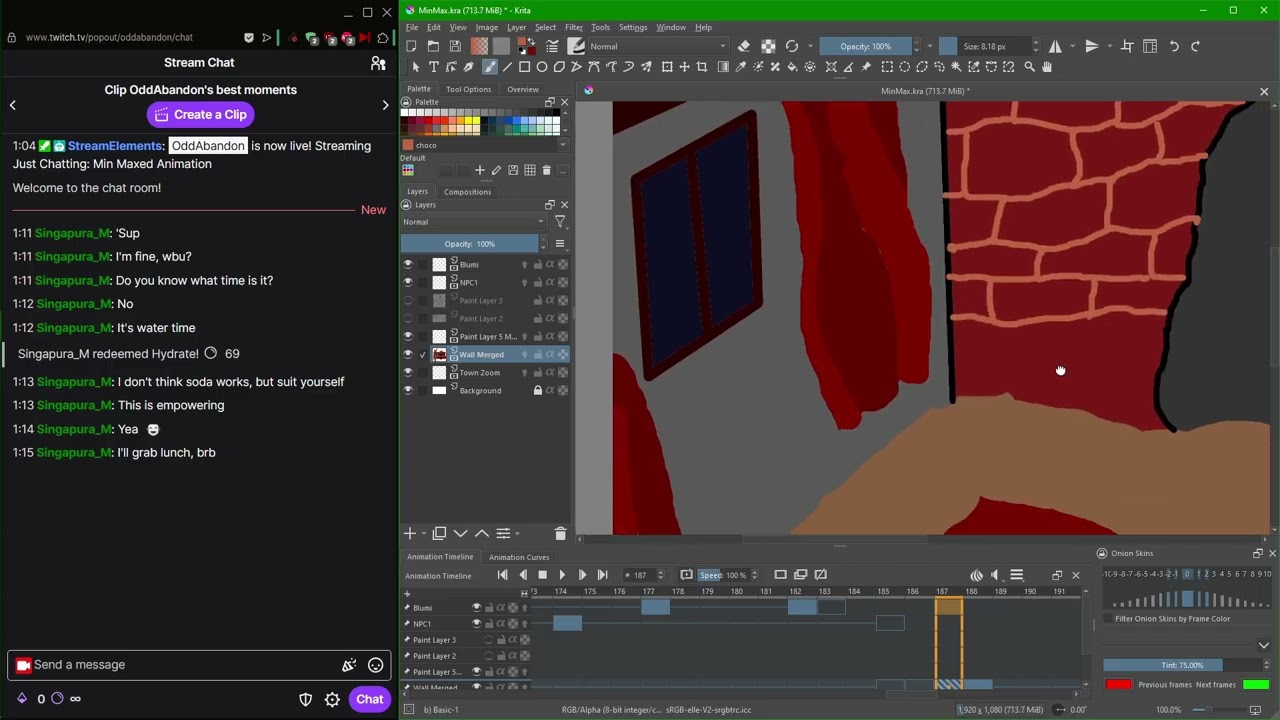Click the save document icon
Image resolution: width=1280 pixels, height=720 pixels.
(x=455, y=46)
